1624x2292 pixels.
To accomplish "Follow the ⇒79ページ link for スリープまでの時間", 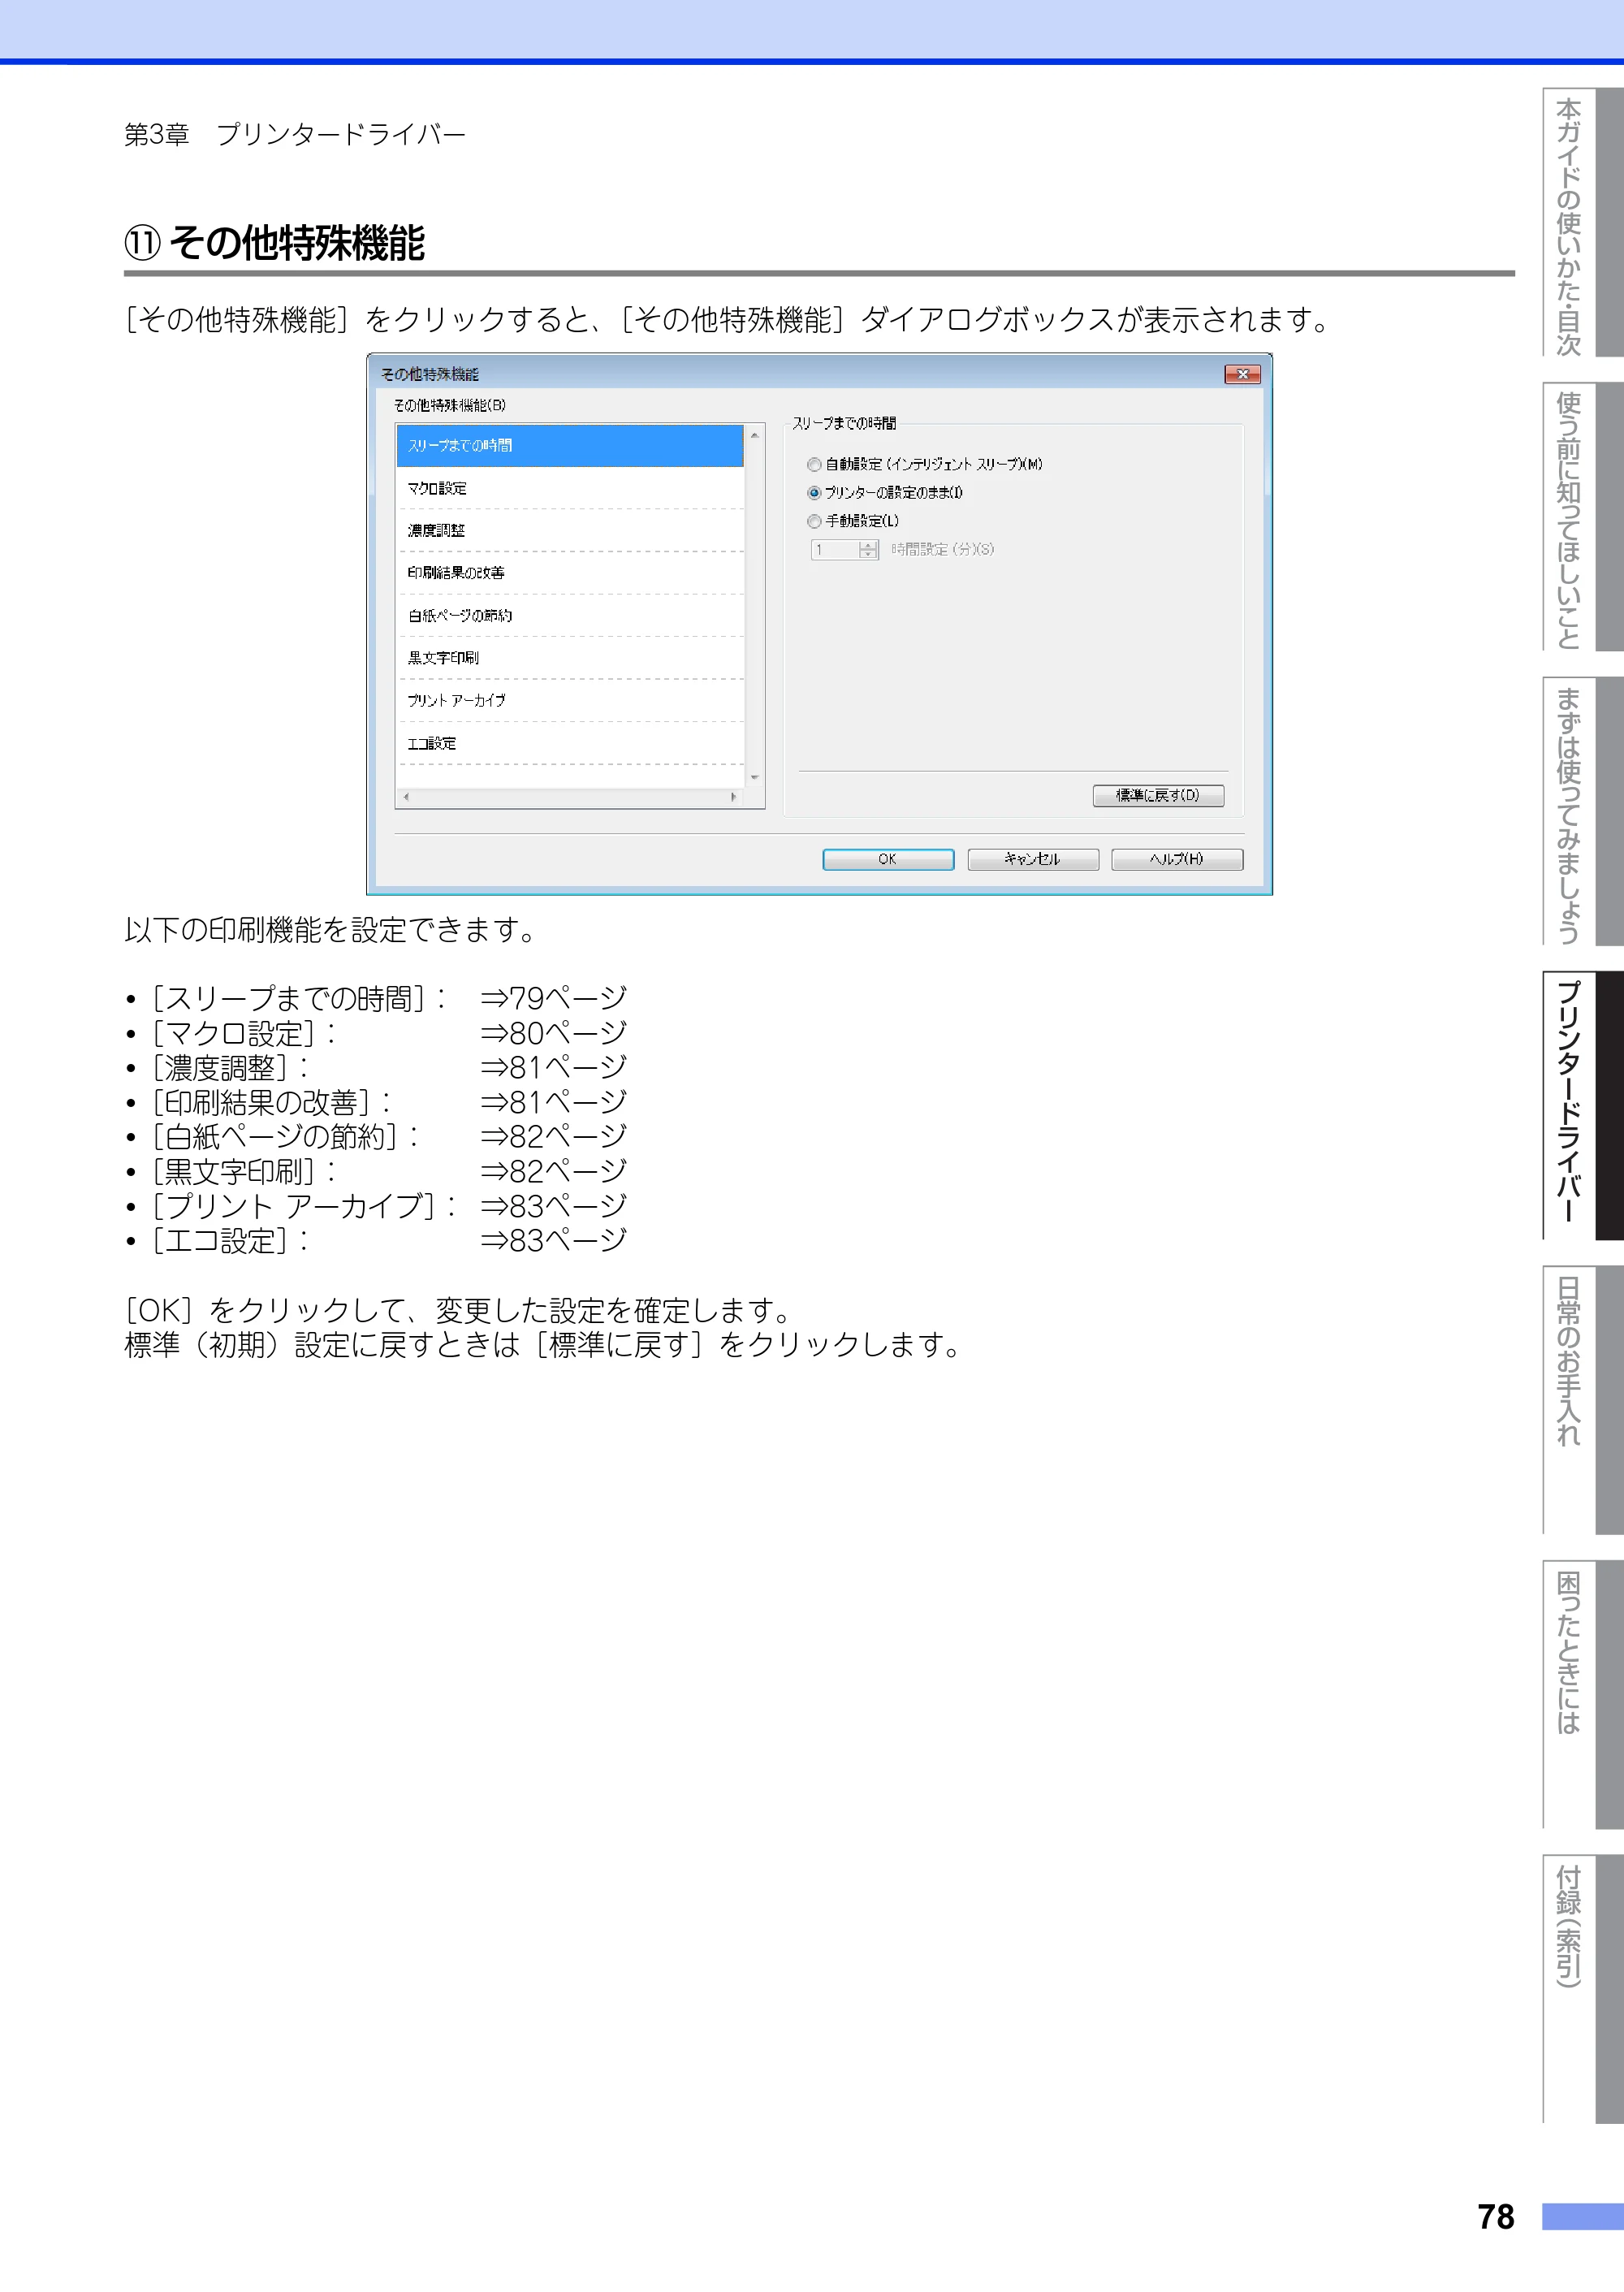I will point(553,998).
